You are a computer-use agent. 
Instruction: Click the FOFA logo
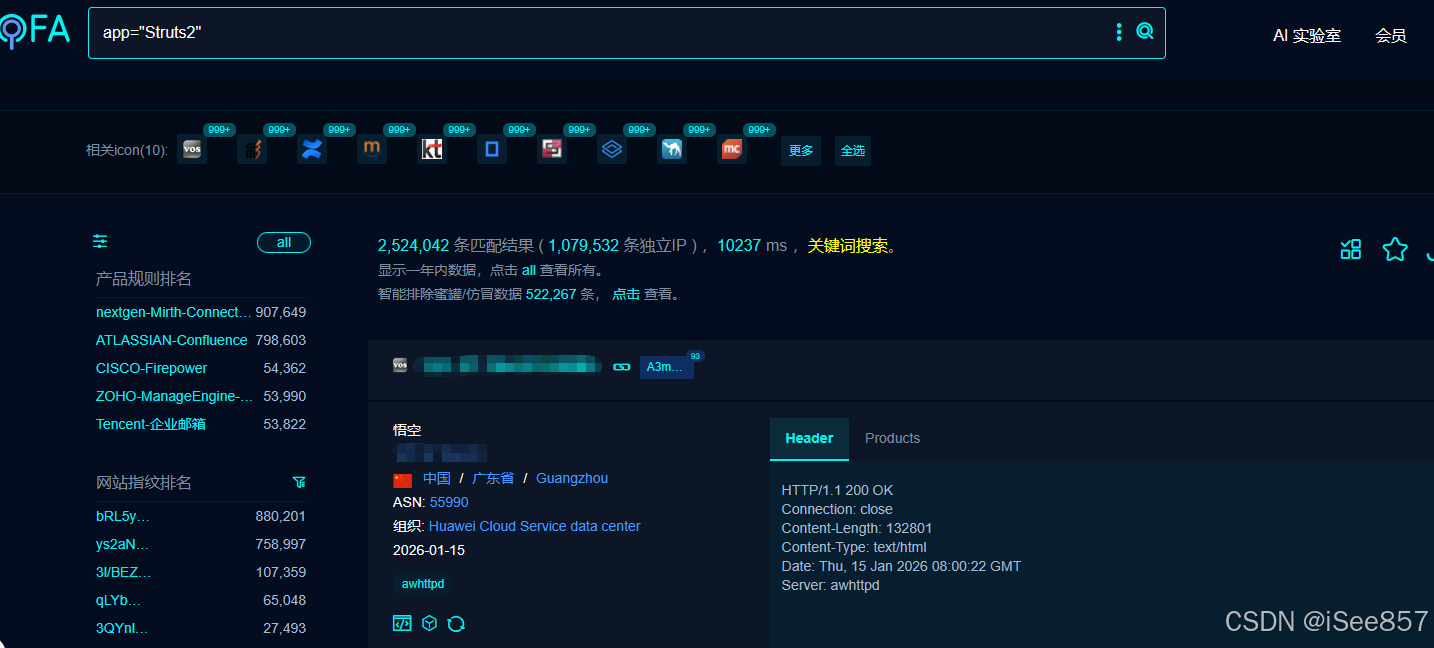click(x=35, y=31)
